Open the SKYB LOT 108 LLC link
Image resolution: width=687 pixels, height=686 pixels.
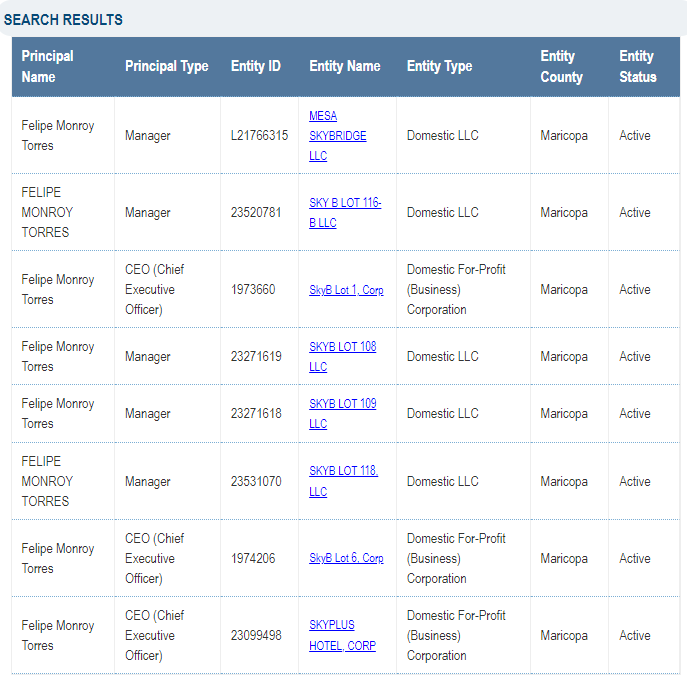point(342,357)
